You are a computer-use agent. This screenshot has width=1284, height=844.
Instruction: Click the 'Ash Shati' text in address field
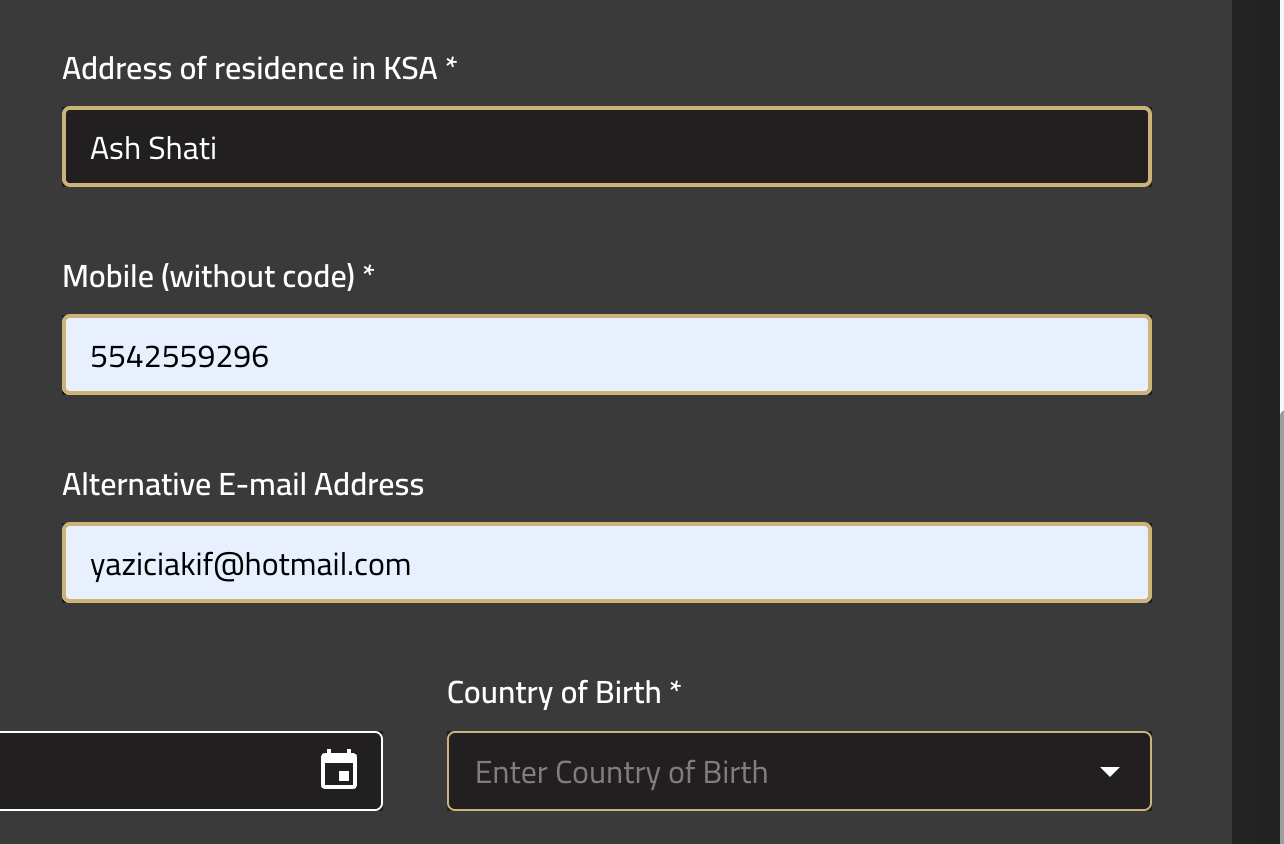point(153,148)
